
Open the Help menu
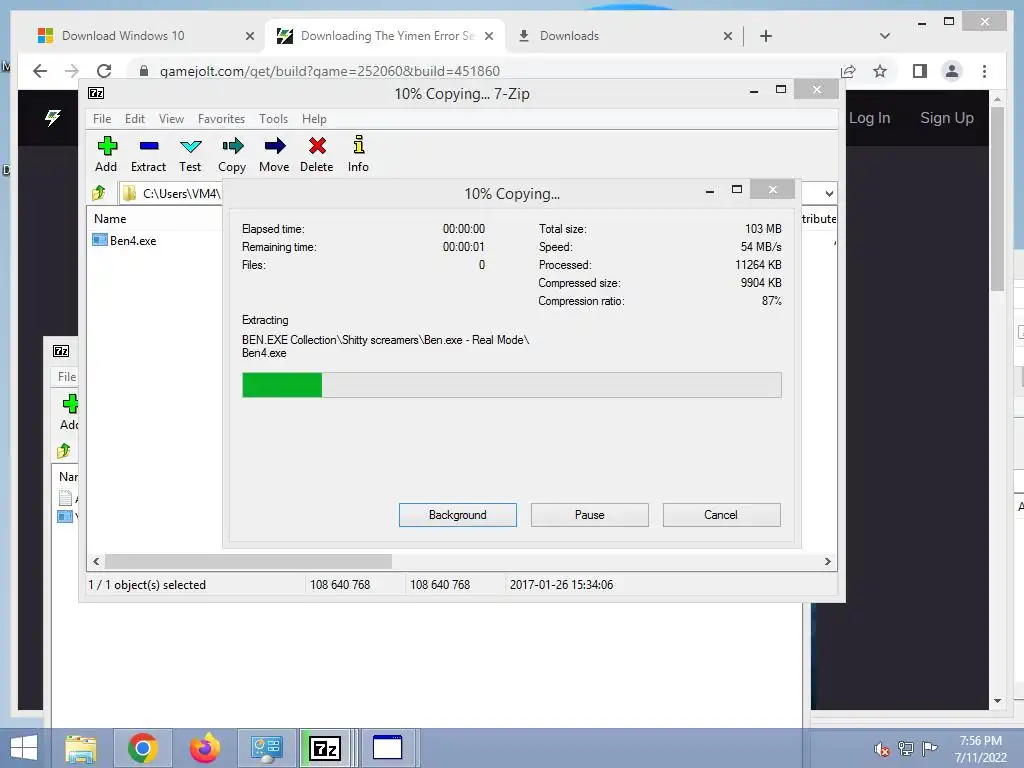314,119
